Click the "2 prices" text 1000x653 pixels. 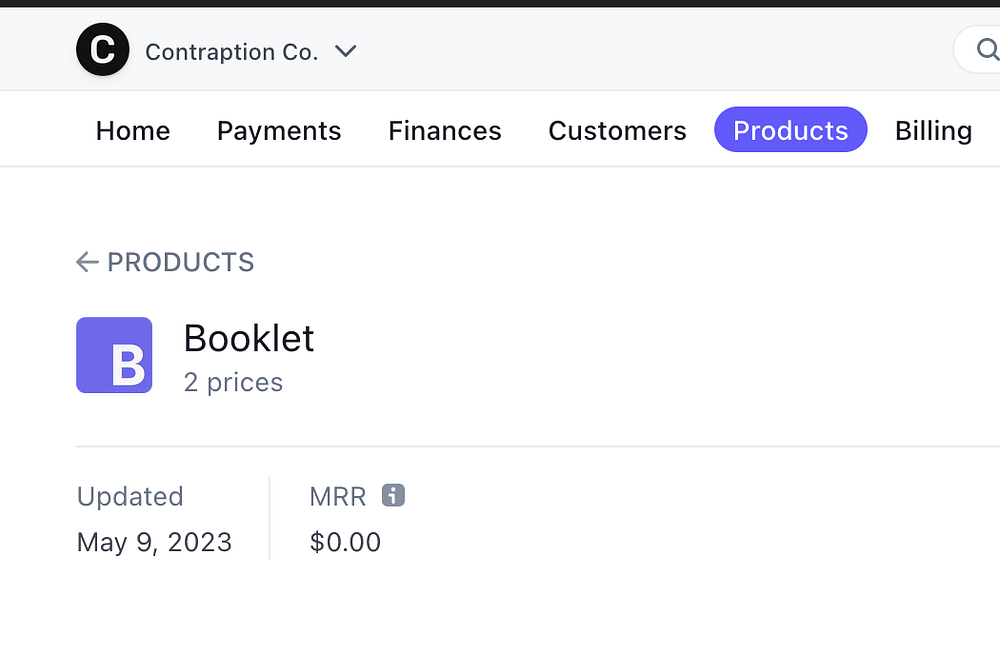[233, 383]
